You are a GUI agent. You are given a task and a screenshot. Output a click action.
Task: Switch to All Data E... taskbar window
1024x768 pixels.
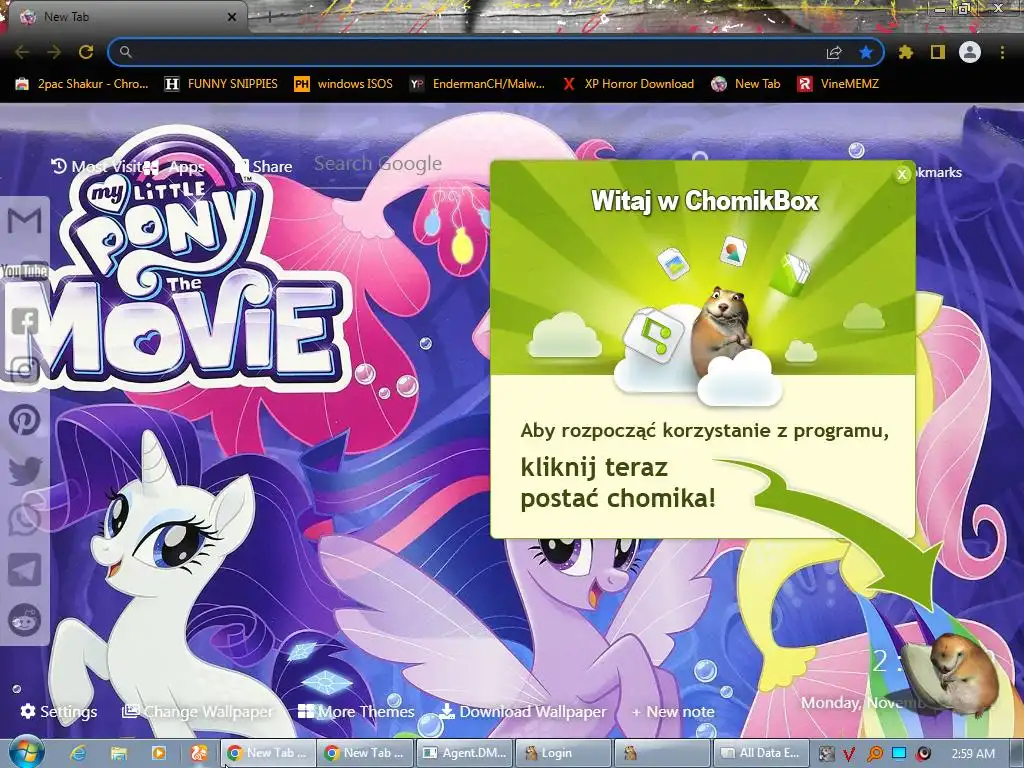[x=761, y=753]
